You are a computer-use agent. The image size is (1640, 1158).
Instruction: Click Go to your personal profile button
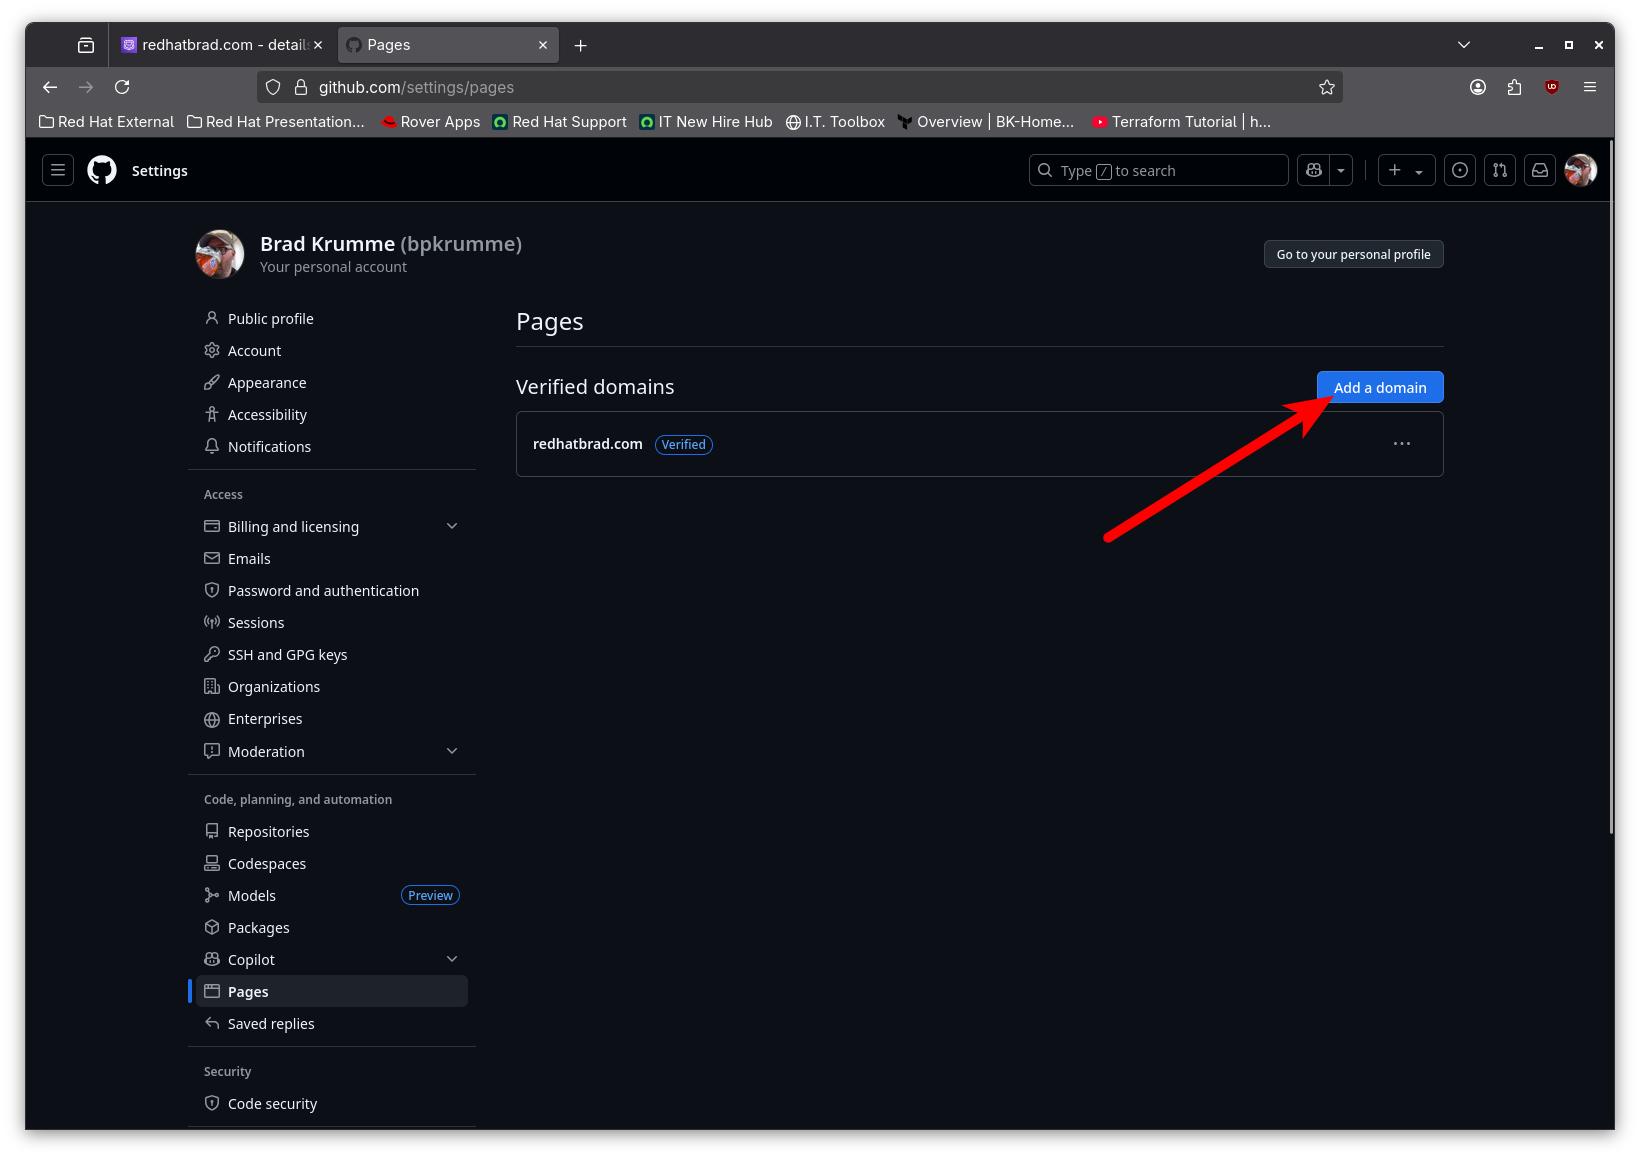coord(1353,254)
